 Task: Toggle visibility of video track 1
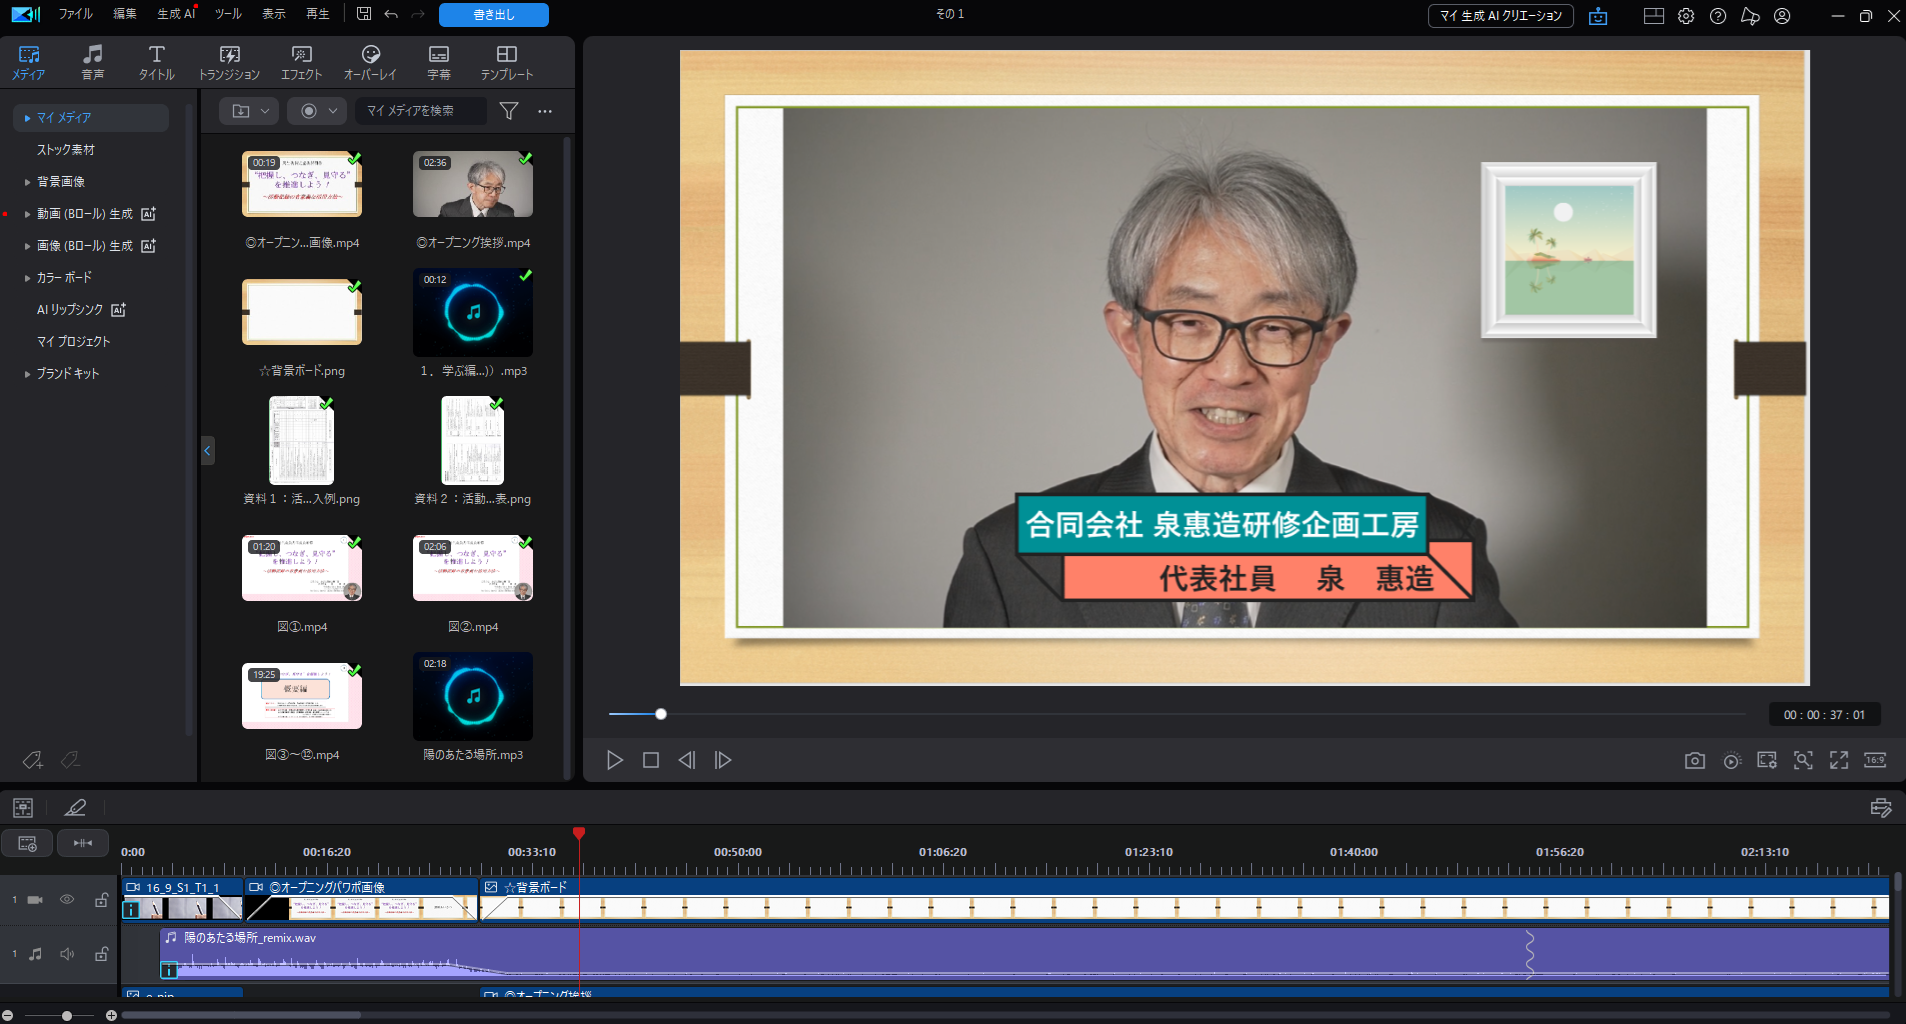67,900
